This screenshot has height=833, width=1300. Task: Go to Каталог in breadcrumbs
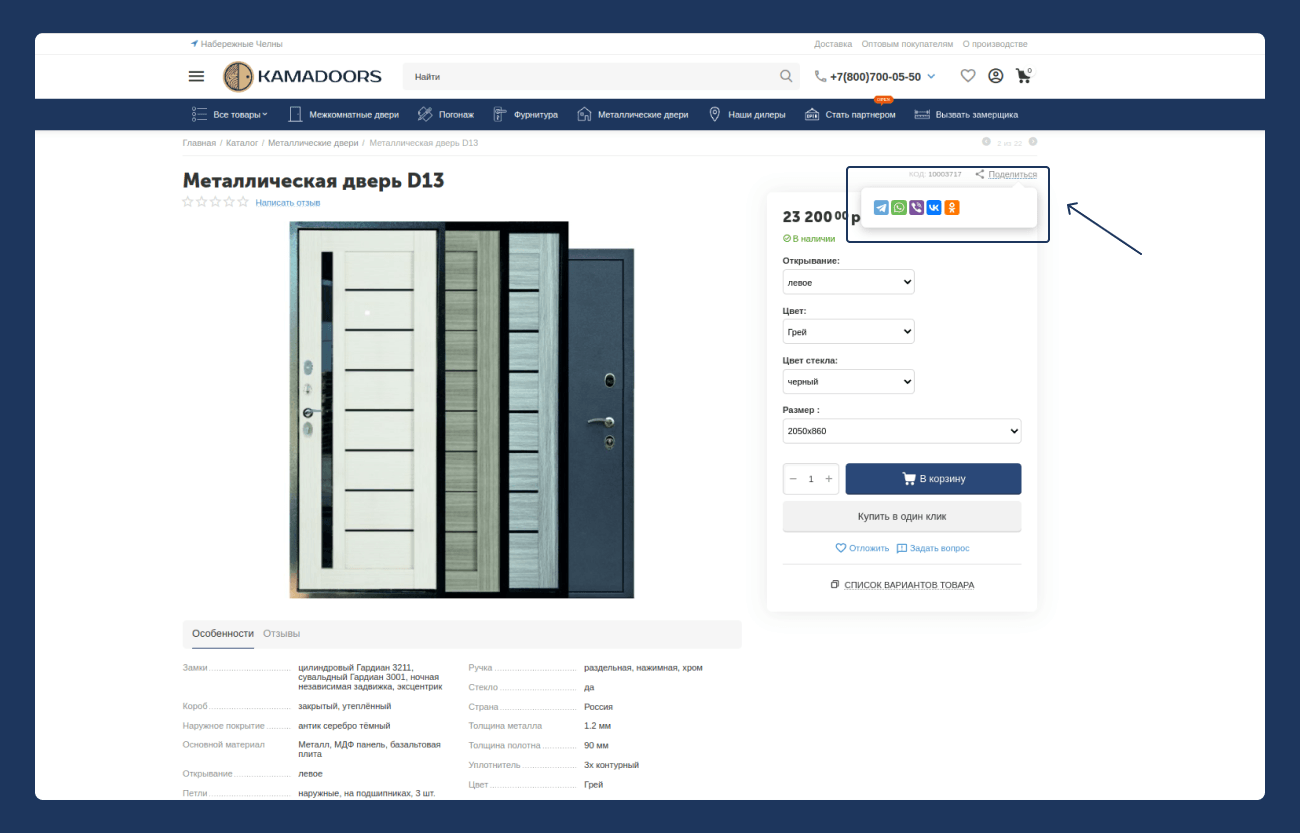(x=242, y=143)
